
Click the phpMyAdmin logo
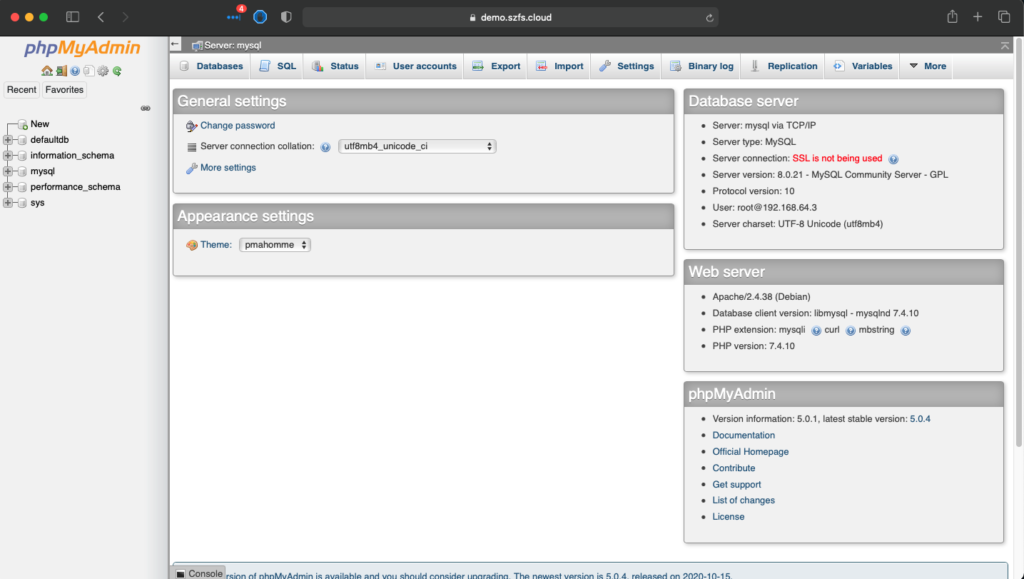click(82, 48)
